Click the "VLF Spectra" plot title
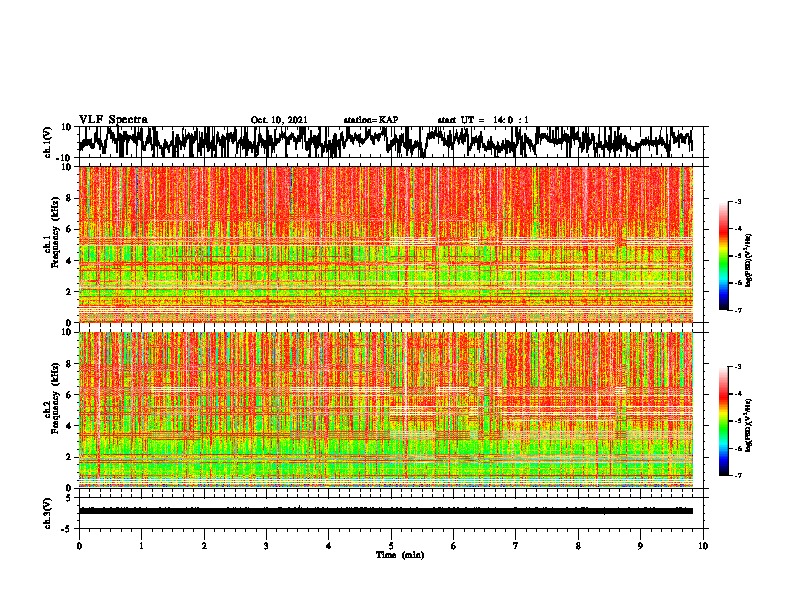The height and width of the screenshot is (612, 792). tap(113, 120)
